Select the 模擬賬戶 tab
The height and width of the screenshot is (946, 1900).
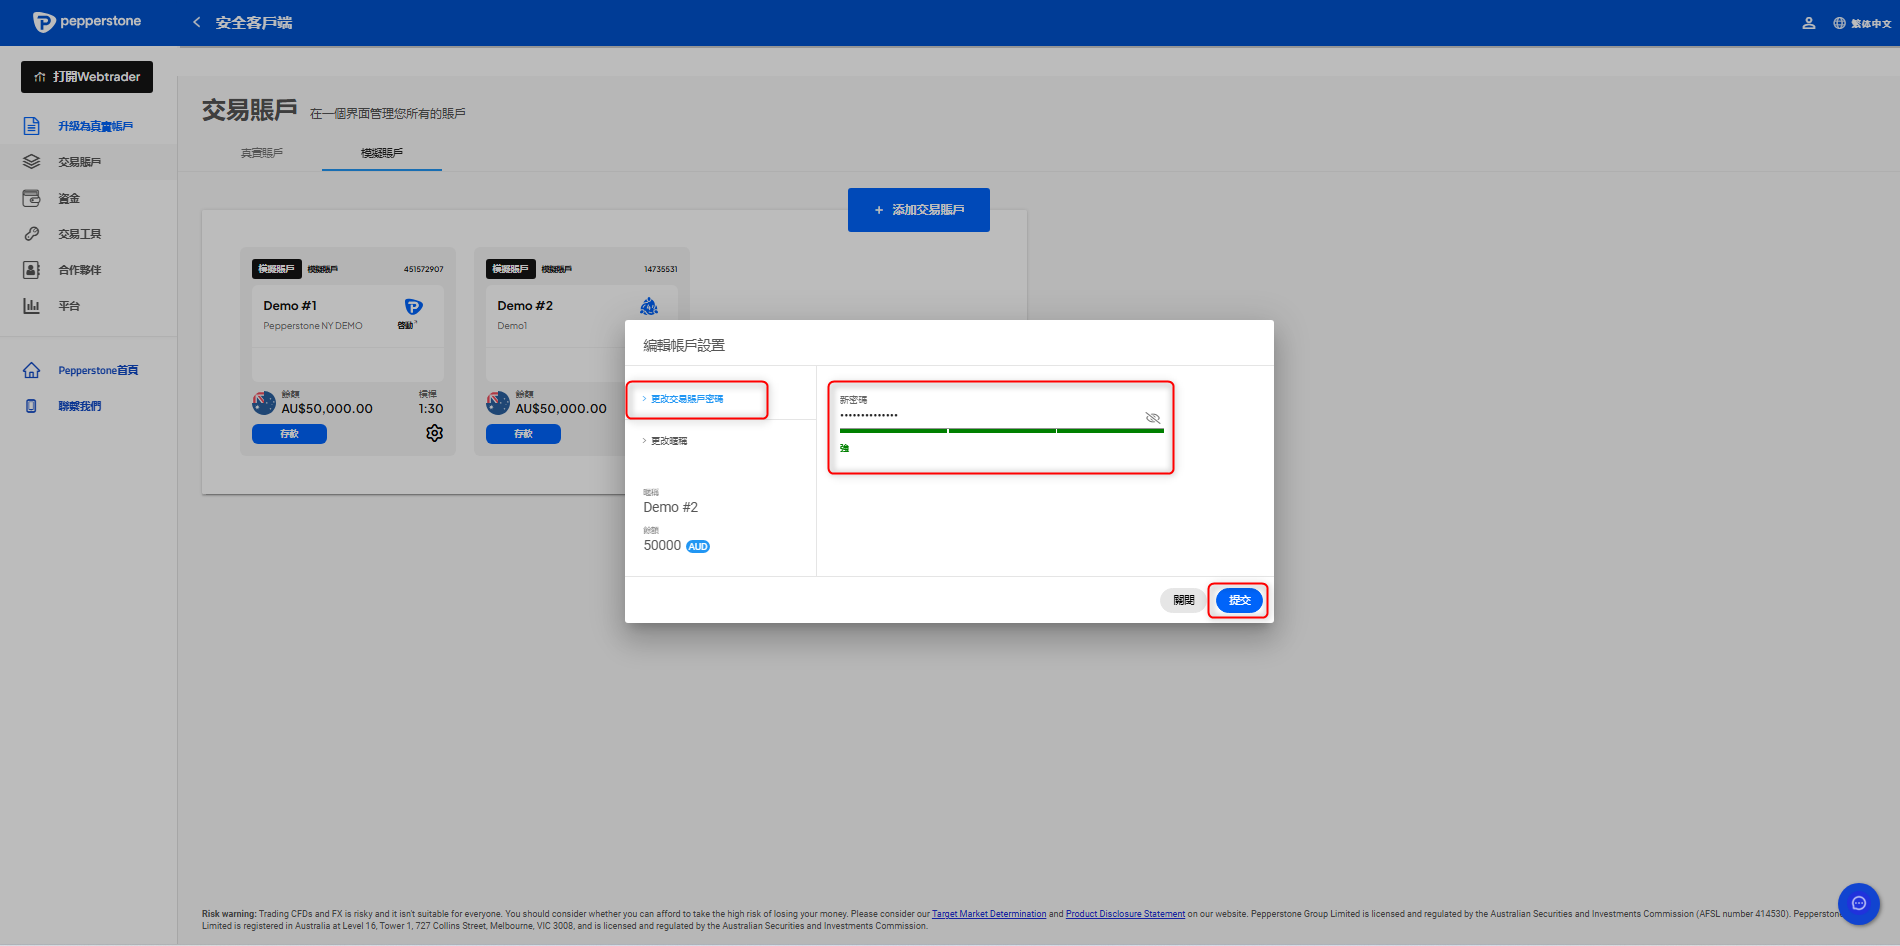[382, 153]
